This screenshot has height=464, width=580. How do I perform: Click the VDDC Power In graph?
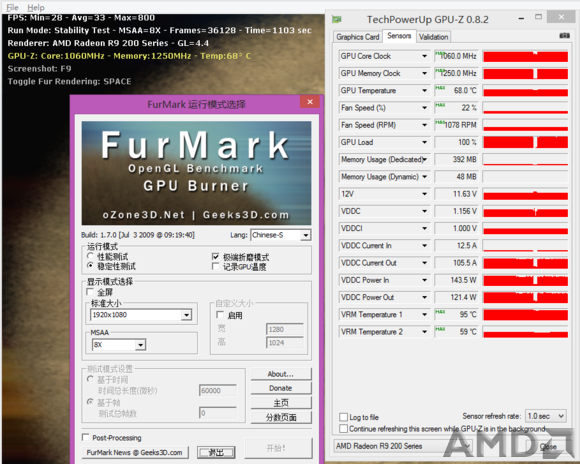pyautogui.click(x=525, y=280)
